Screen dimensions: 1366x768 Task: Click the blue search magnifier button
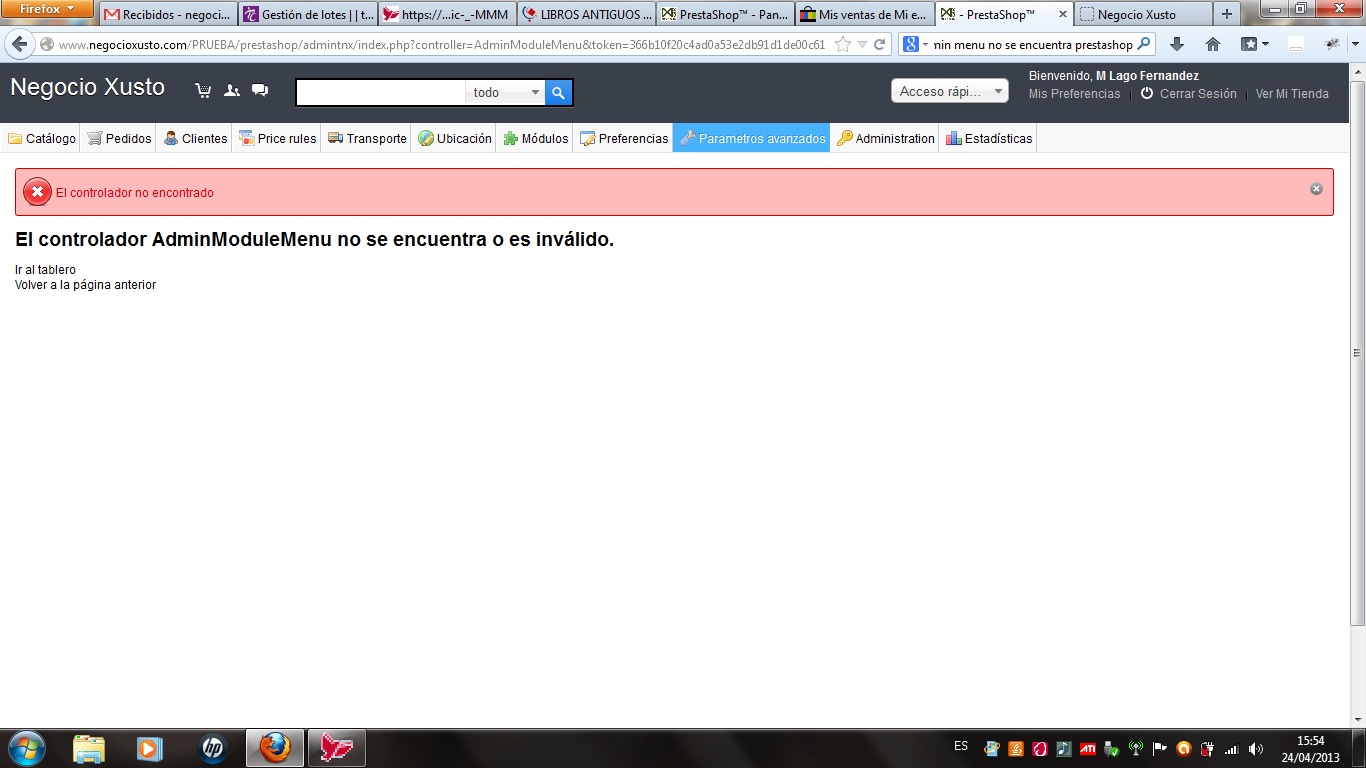(559, 93)
